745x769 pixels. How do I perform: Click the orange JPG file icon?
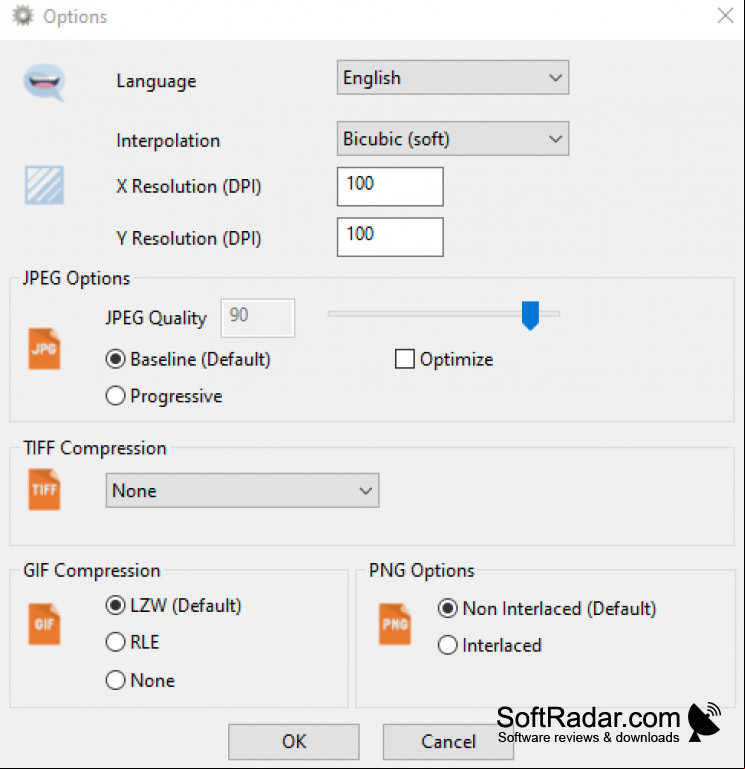coord(44,349)
